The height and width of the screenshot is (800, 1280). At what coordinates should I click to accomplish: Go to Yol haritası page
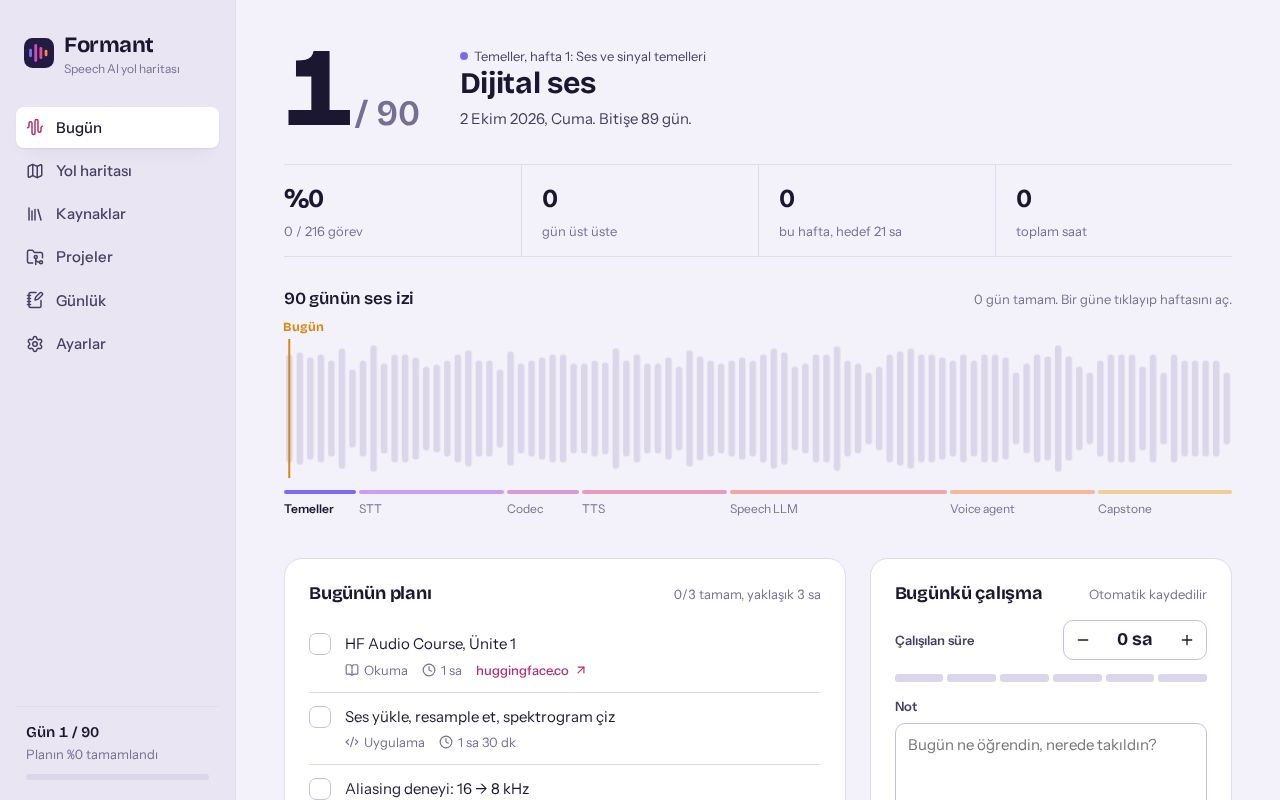[x=117, y=171]
